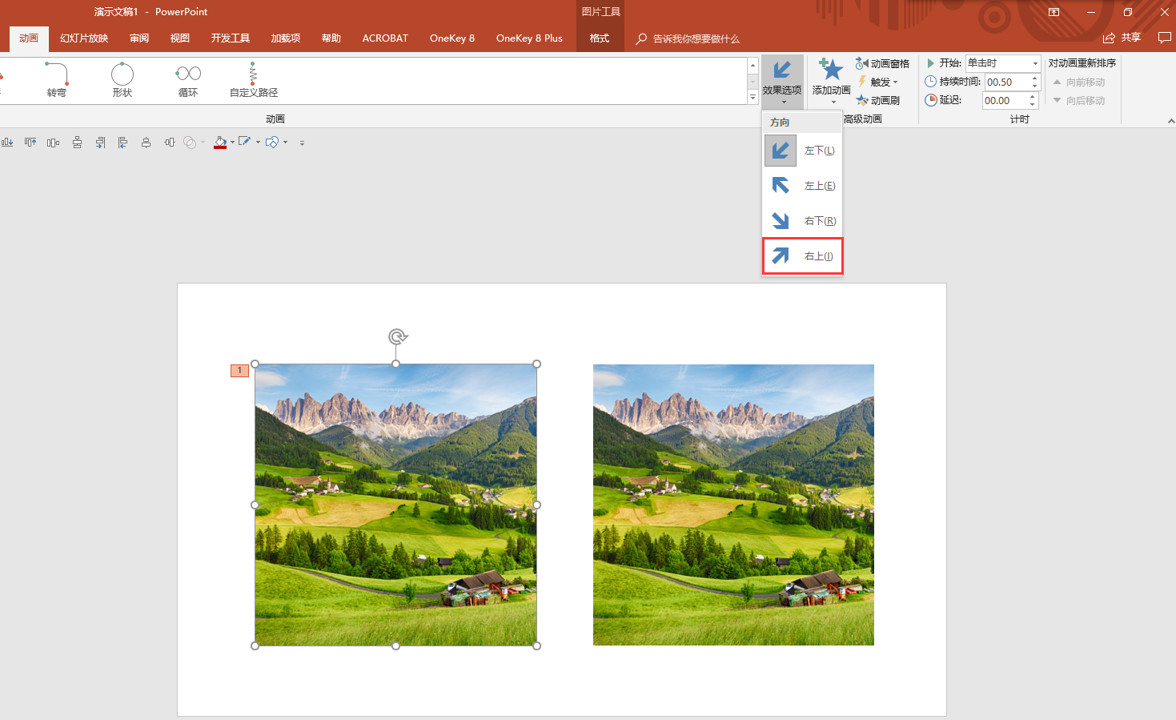Image resolution: width=1176 pixels, height=720 pixels.
Task: Open the 开始 start timing combo box
Action: click(1003, 63)
